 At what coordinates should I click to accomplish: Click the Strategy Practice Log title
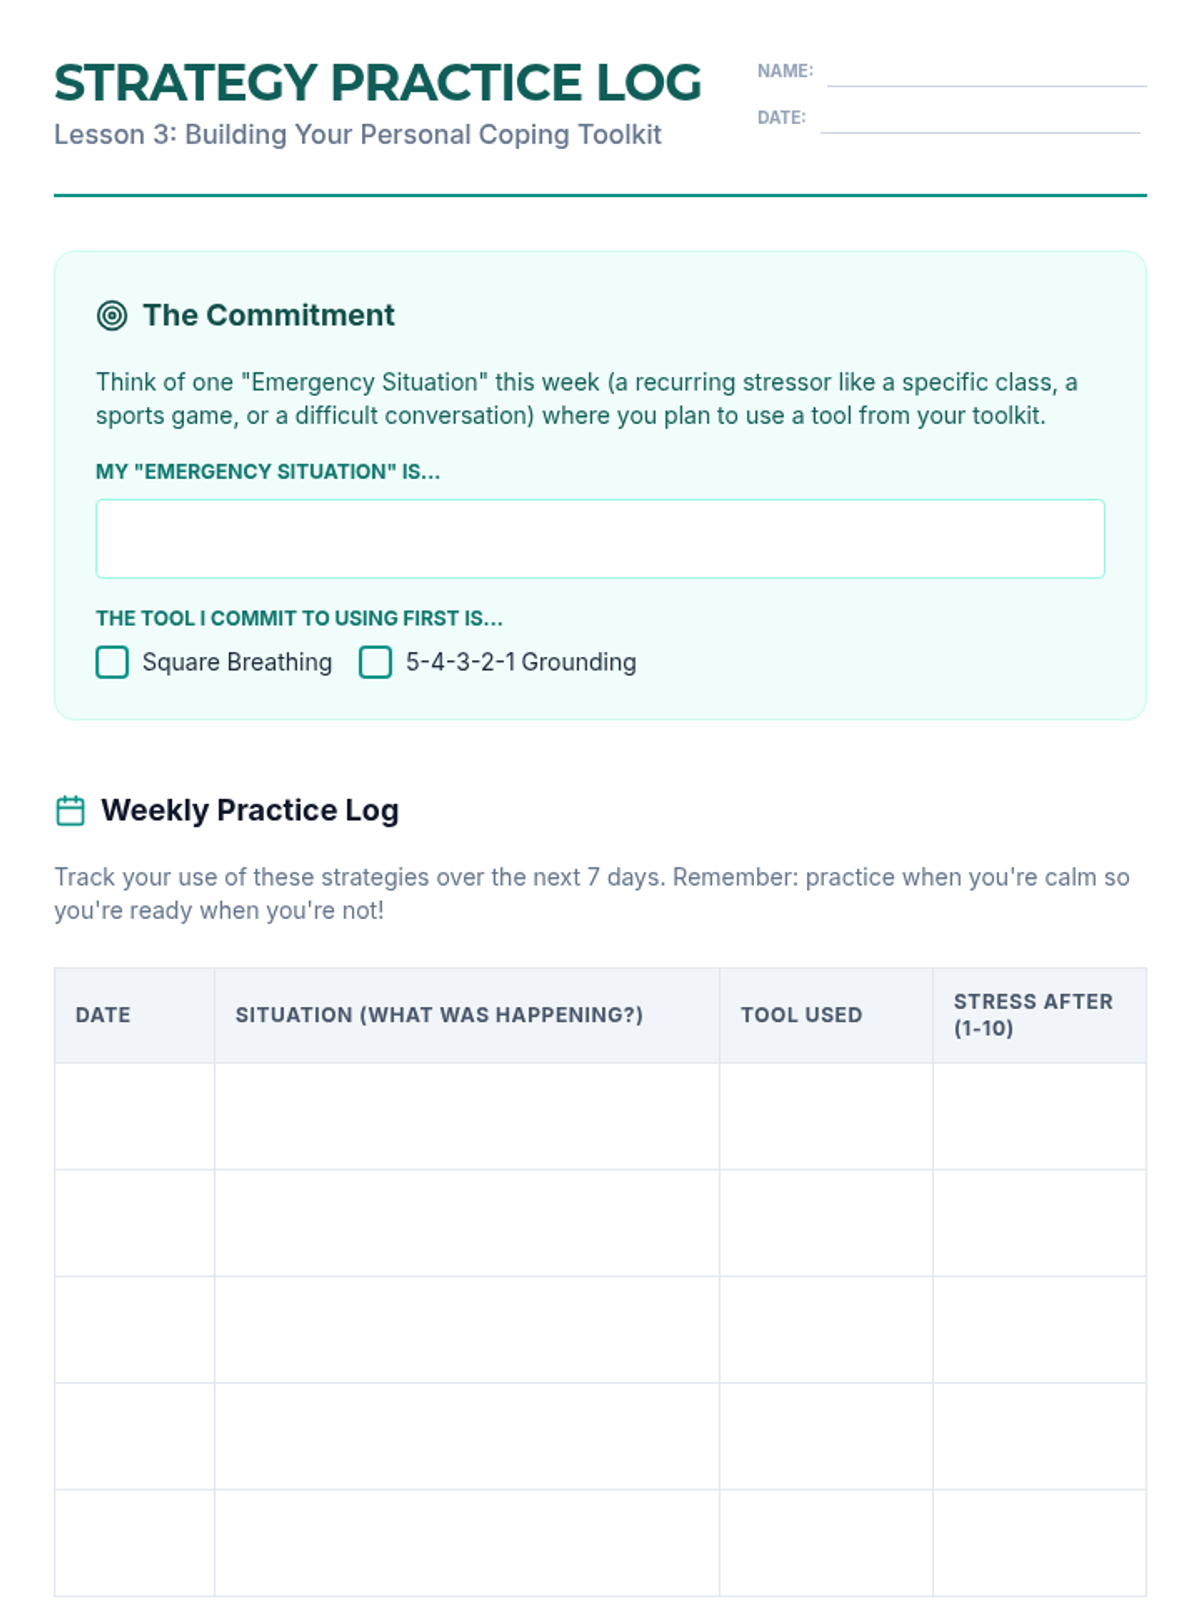[378, 83]
